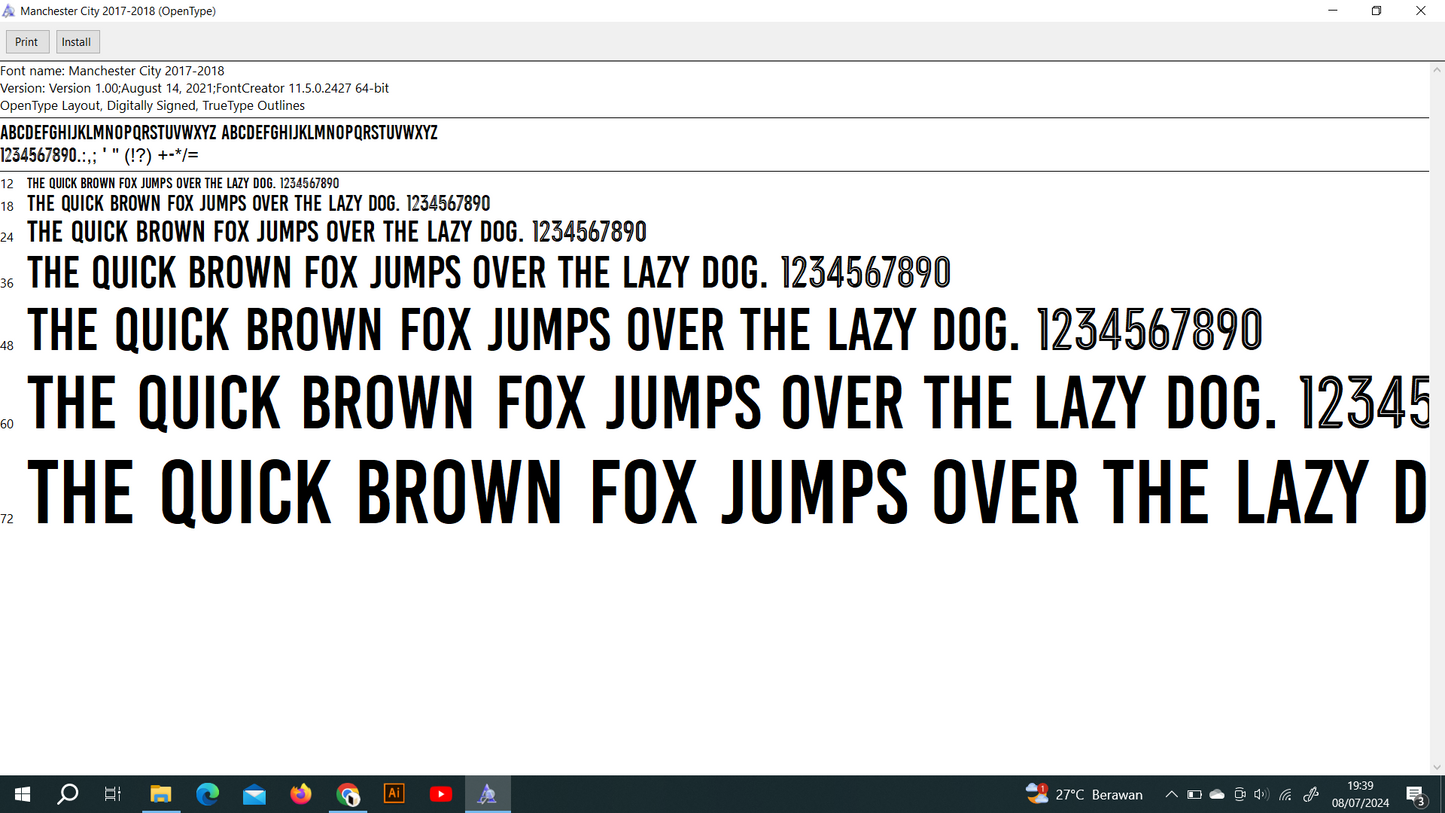The width and height of the screenshot is (1445, 813).
Task: Click the 60 point size label
Action: click(x=7, y=424)
